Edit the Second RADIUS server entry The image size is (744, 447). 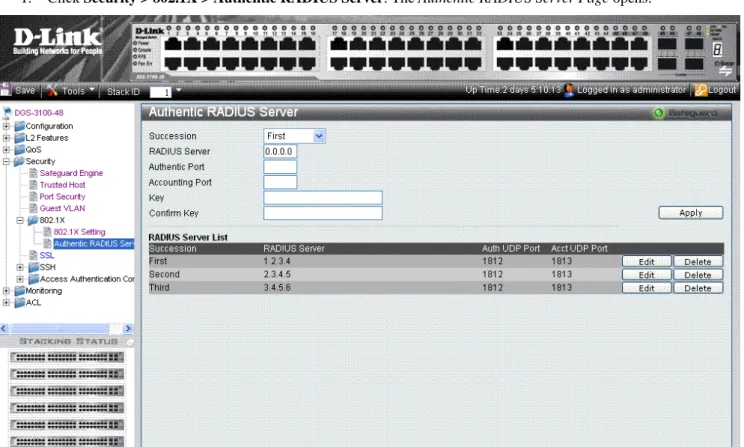646,275
